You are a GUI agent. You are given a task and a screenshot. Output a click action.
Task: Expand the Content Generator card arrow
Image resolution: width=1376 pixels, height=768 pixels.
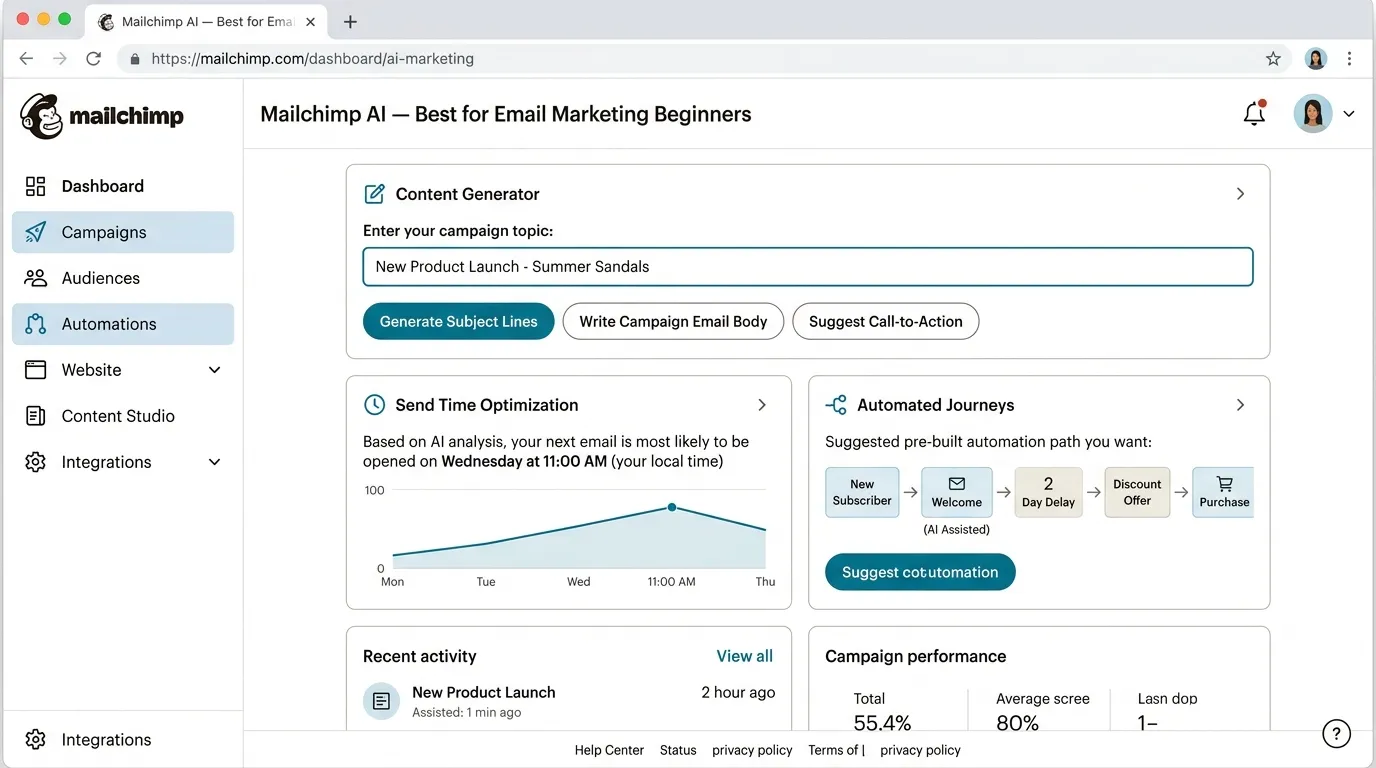coord(1240,194)
